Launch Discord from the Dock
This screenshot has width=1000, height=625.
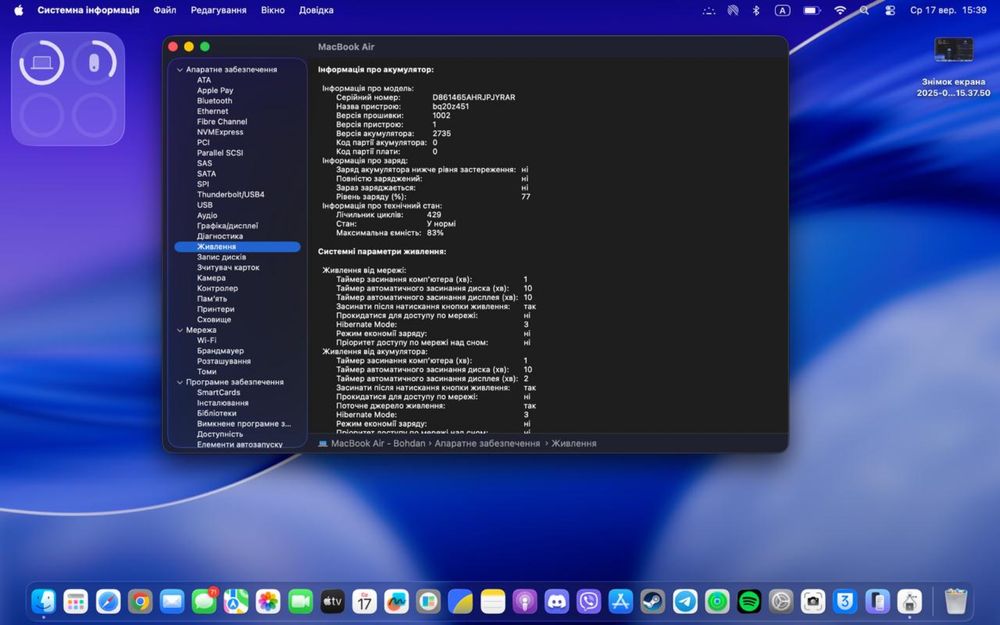pos(557,601)
